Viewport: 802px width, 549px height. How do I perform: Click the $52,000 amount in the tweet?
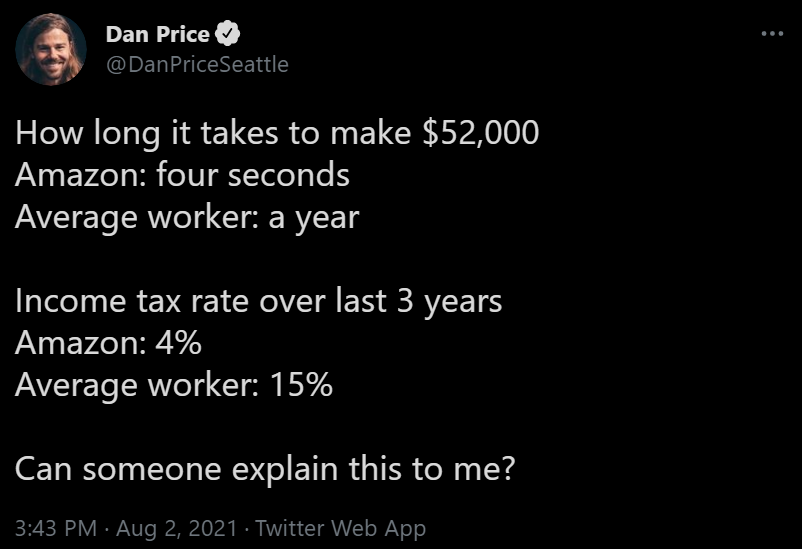pyautogui.click(x=481, y=133)
